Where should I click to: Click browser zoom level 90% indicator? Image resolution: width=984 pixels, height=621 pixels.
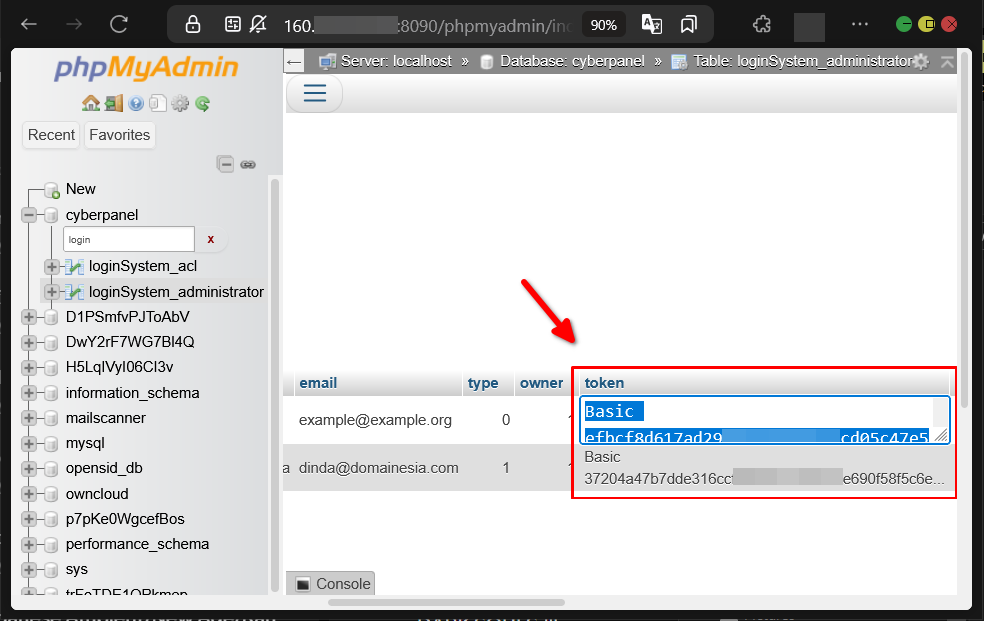click(603, 25)
